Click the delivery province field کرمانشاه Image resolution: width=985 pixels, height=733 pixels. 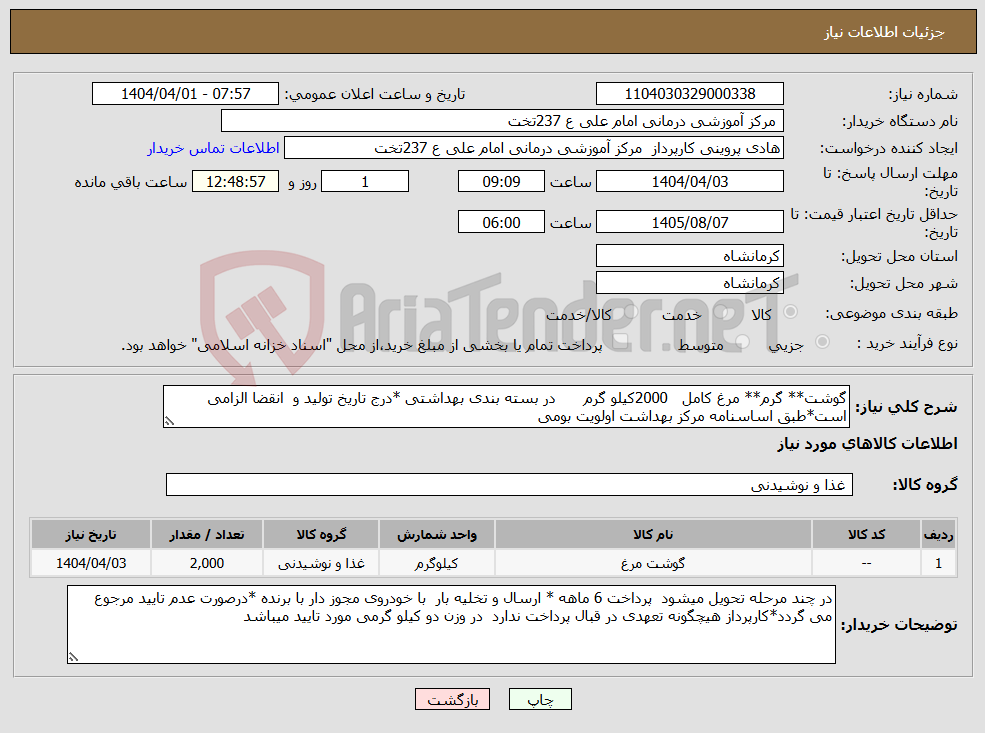(690, 256)
